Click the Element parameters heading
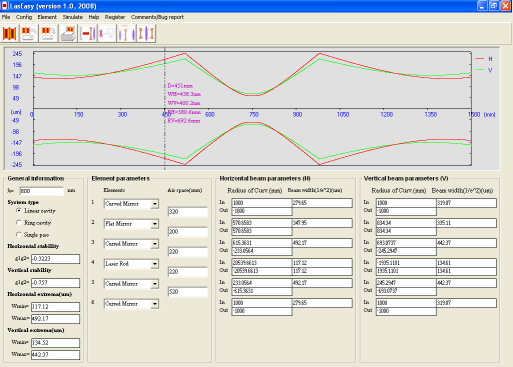This screenshot has width=513, height=367. click(x=121, y=179)
